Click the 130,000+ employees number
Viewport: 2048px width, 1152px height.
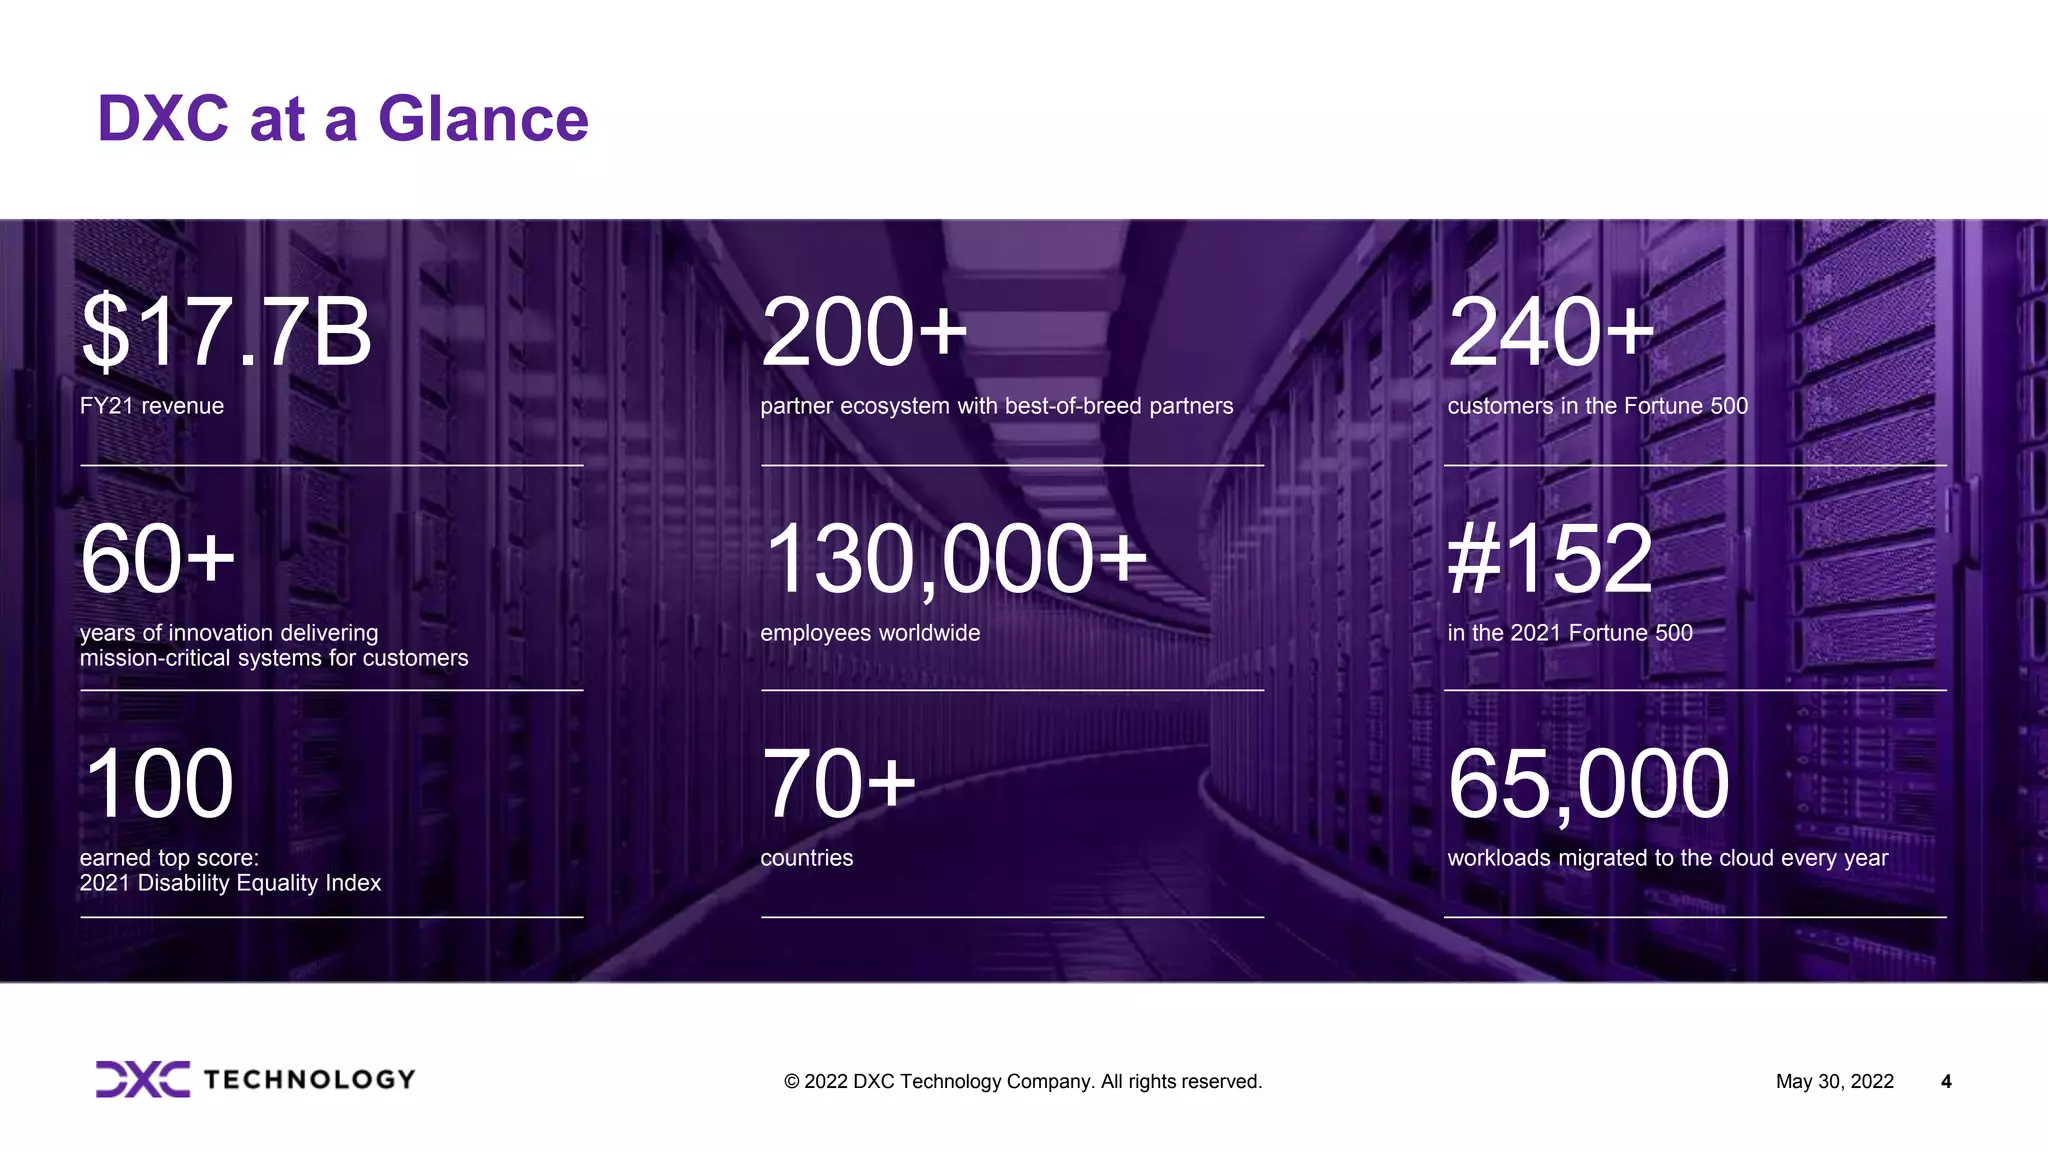click(955, 558)
